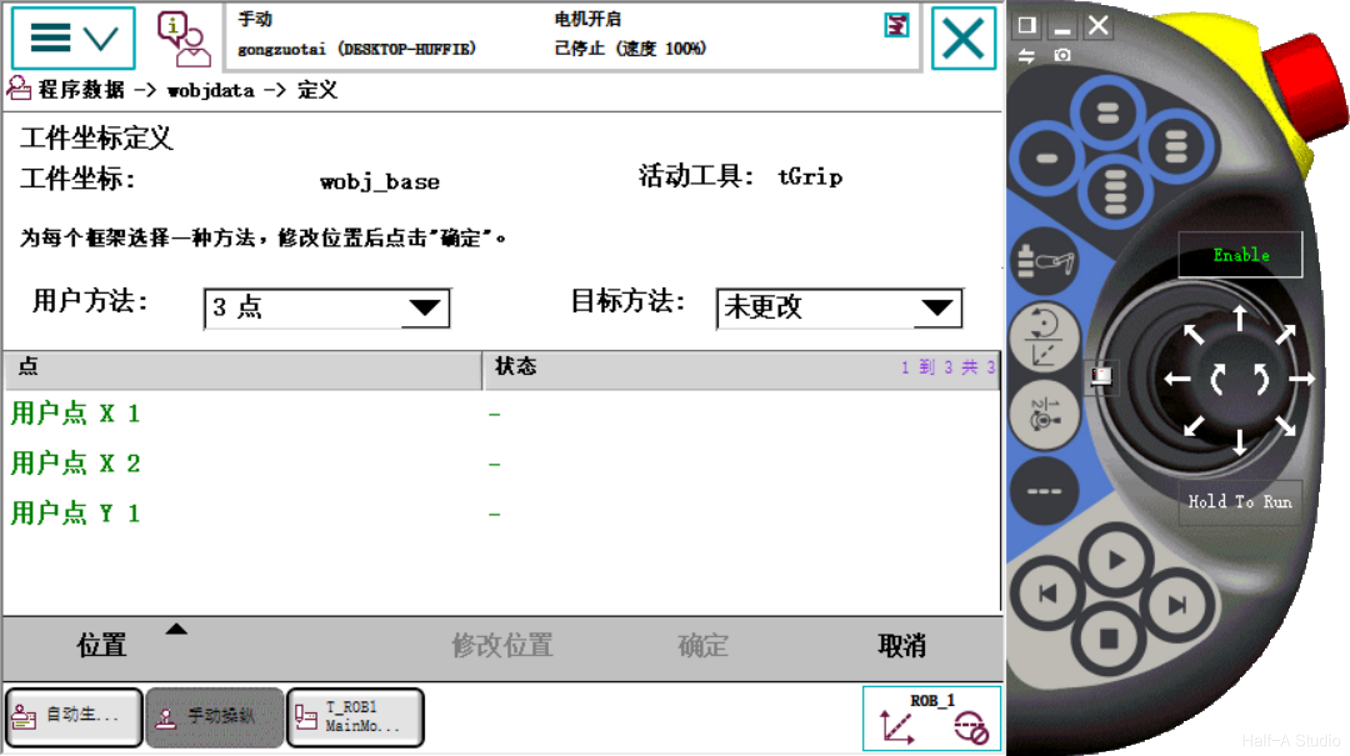
Task: Toggle linear/reorient motion mode key
Action: pos(1047,337)
